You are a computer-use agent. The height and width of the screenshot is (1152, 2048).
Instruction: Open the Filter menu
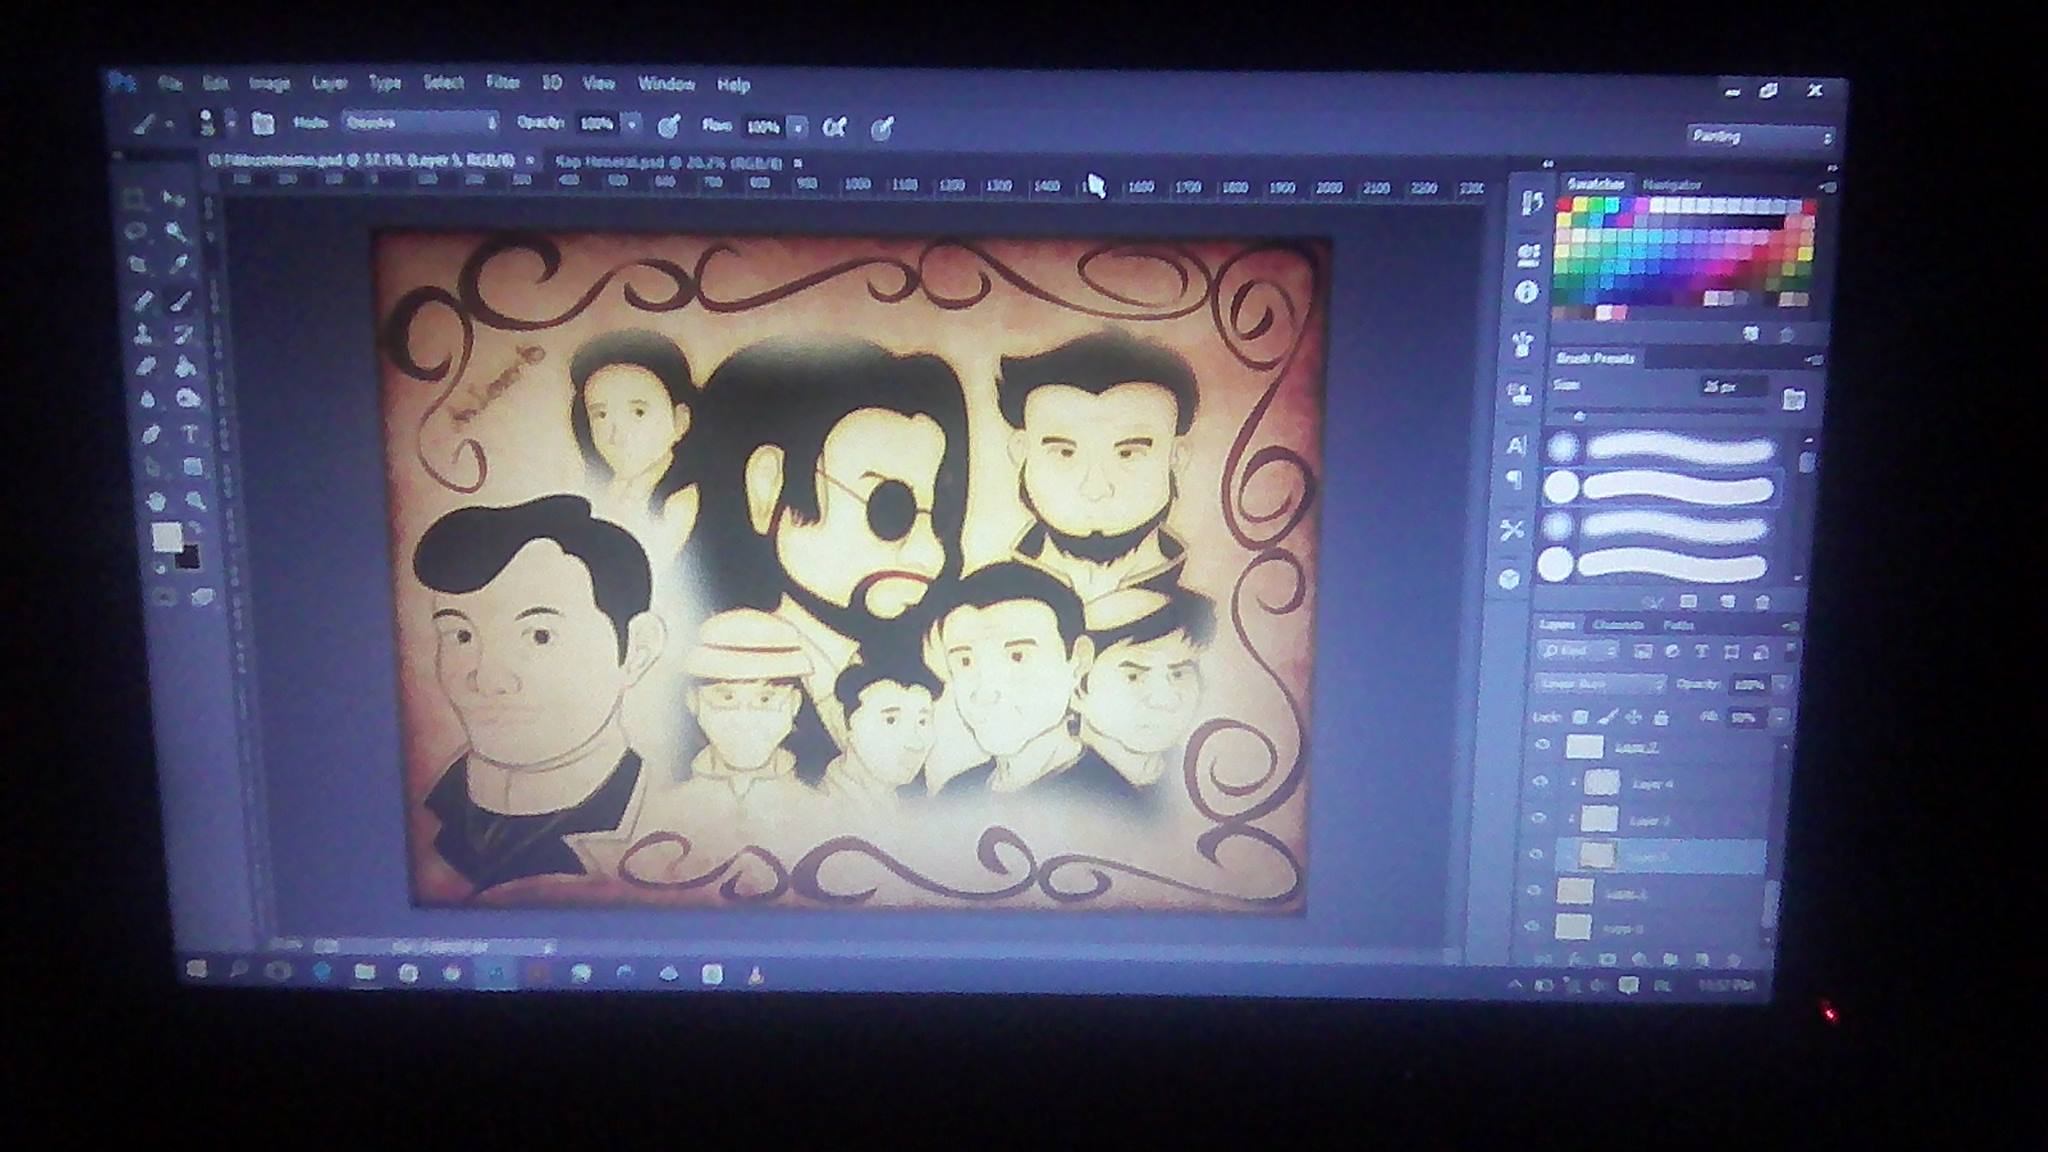point(503,83)
